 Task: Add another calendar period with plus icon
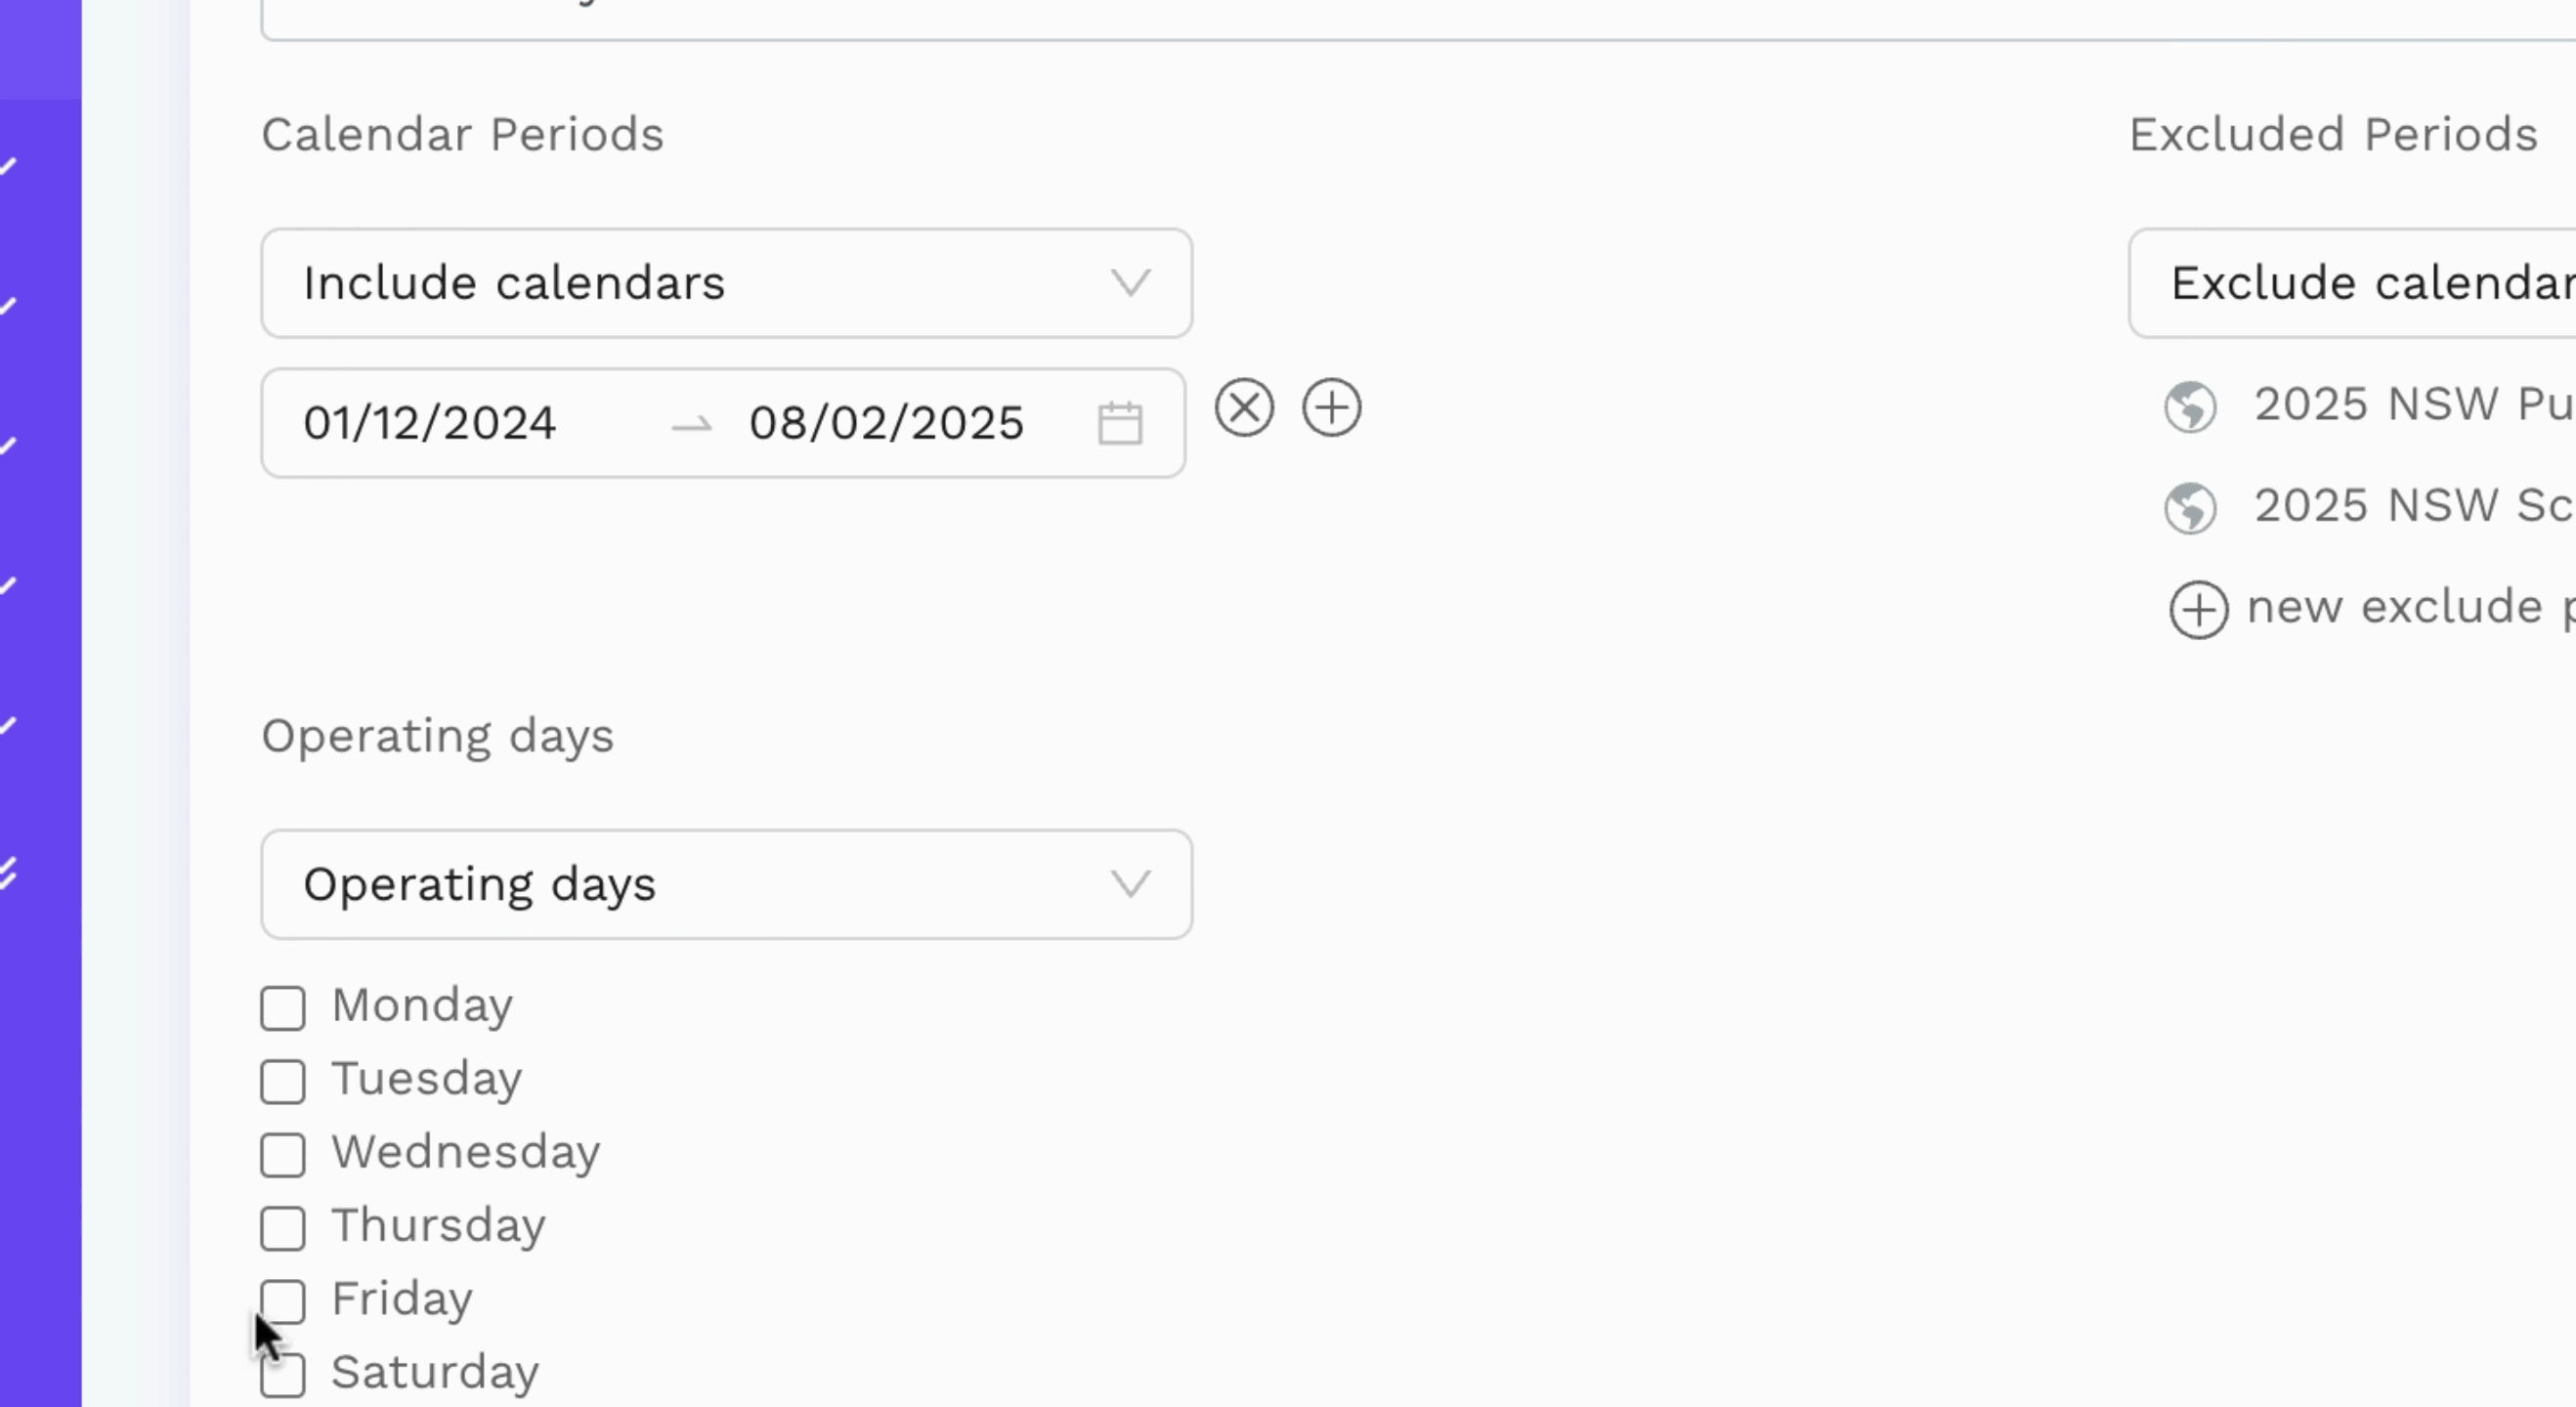(x=1331, y=408)
